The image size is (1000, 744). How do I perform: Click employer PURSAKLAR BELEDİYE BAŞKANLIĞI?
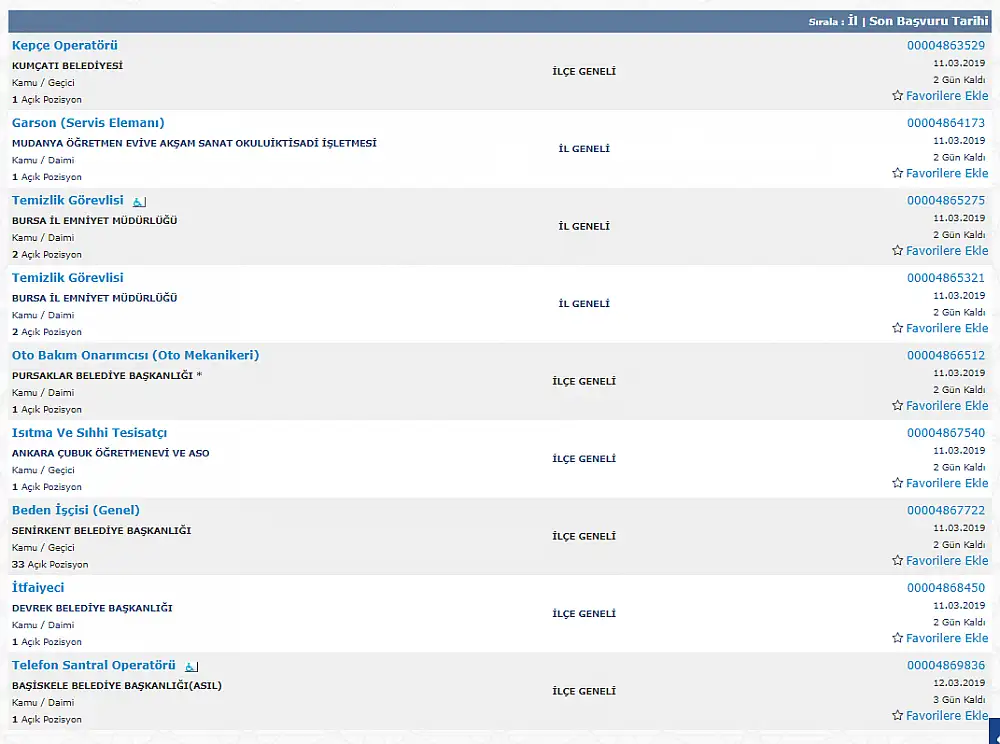pos(107,376)
